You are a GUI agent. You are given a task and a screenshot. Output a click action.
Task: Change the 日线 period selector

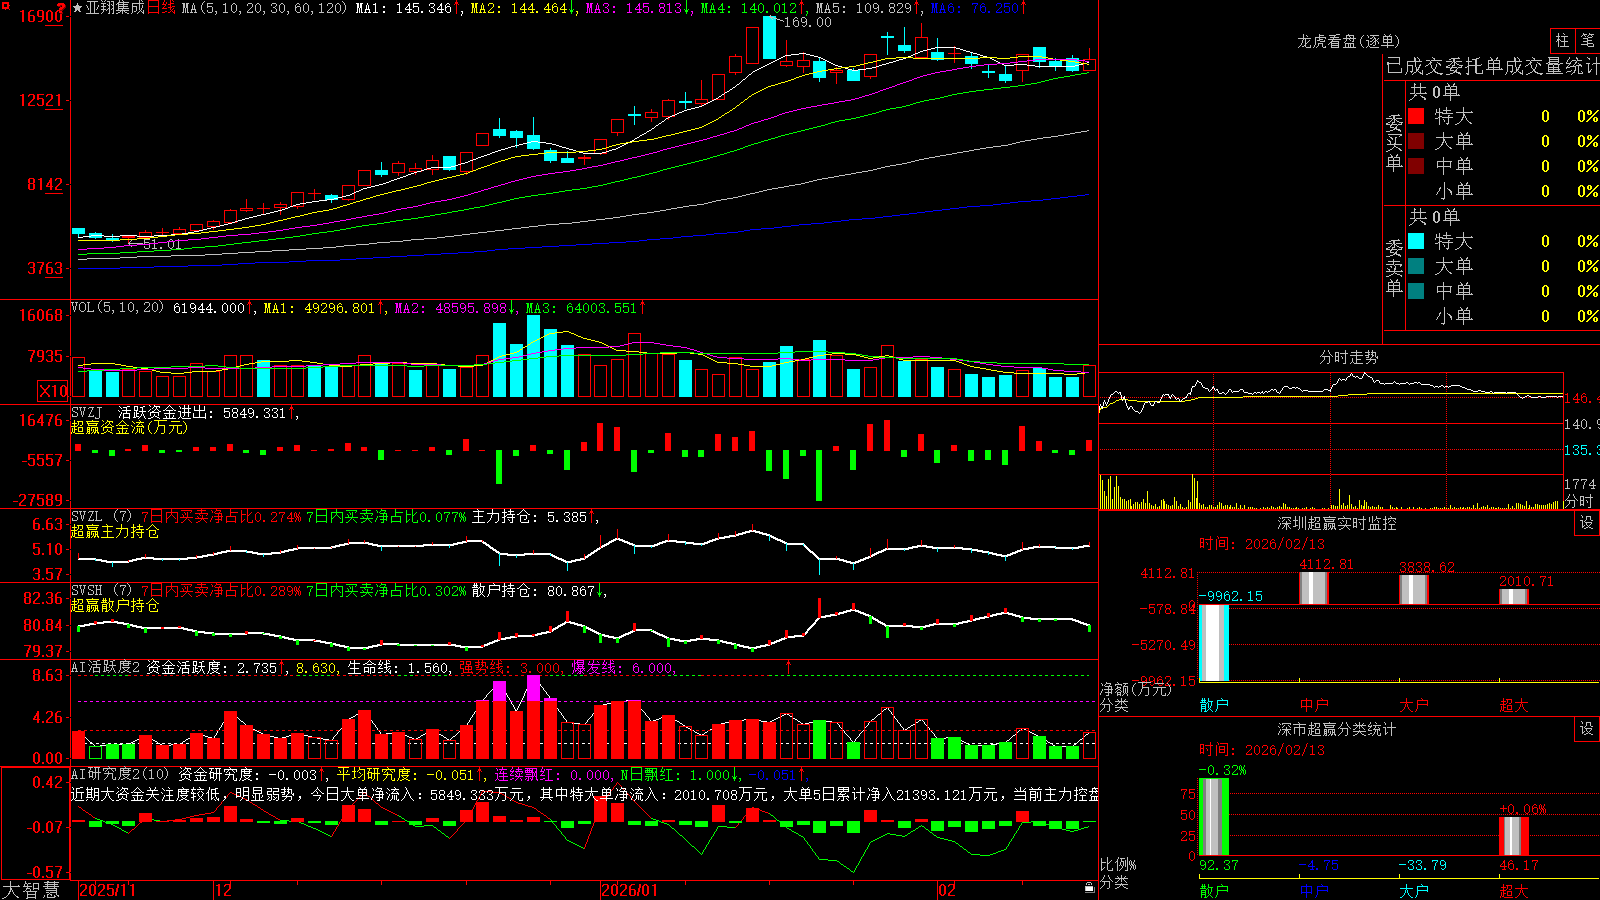click(161, 8)
